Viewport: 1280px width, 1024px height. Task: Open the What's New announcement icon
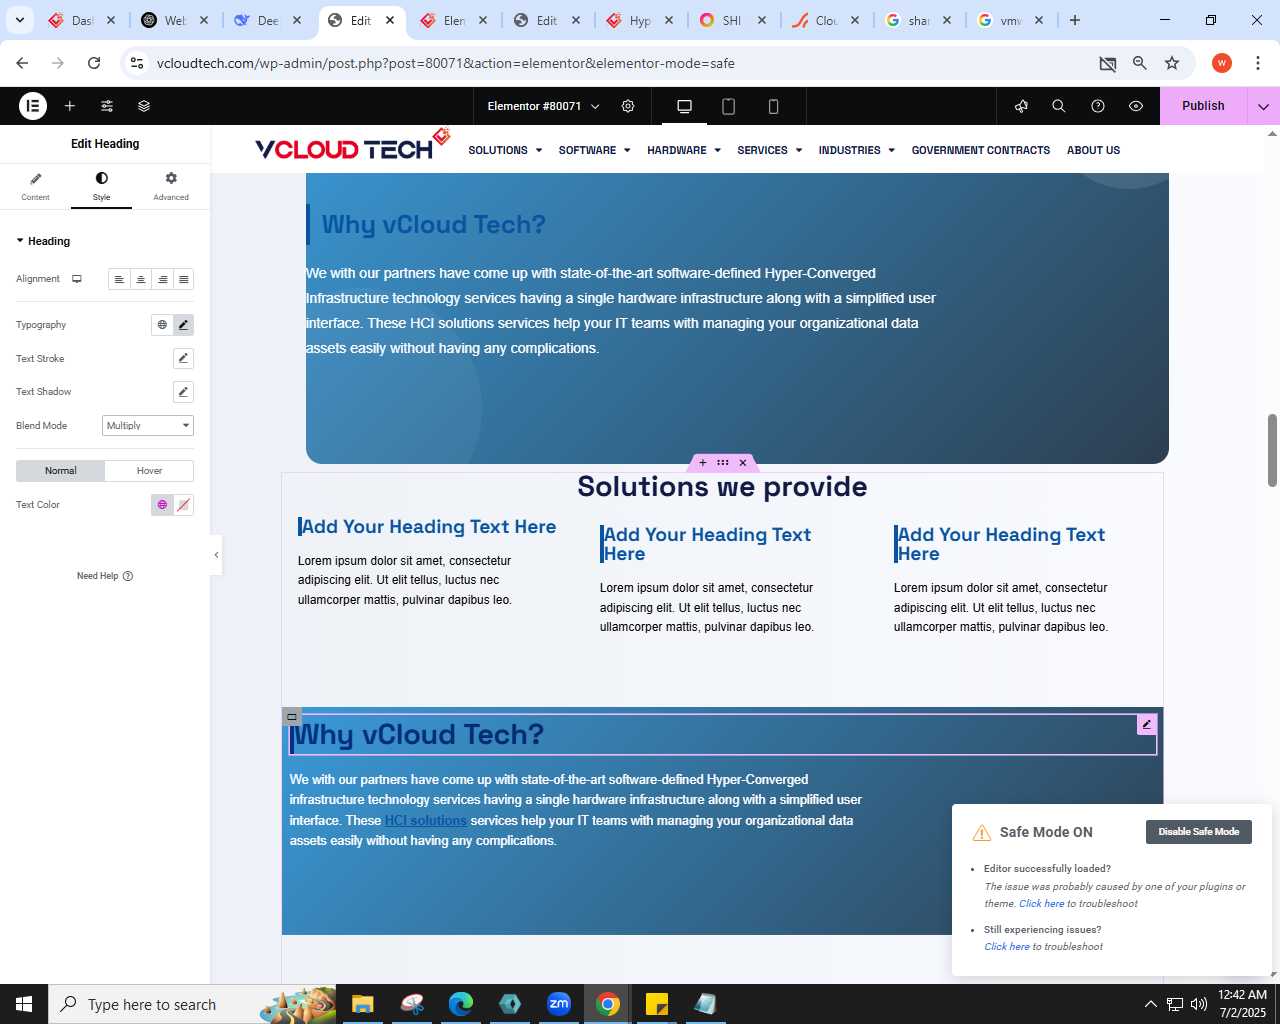click(x=1021, y=106)
